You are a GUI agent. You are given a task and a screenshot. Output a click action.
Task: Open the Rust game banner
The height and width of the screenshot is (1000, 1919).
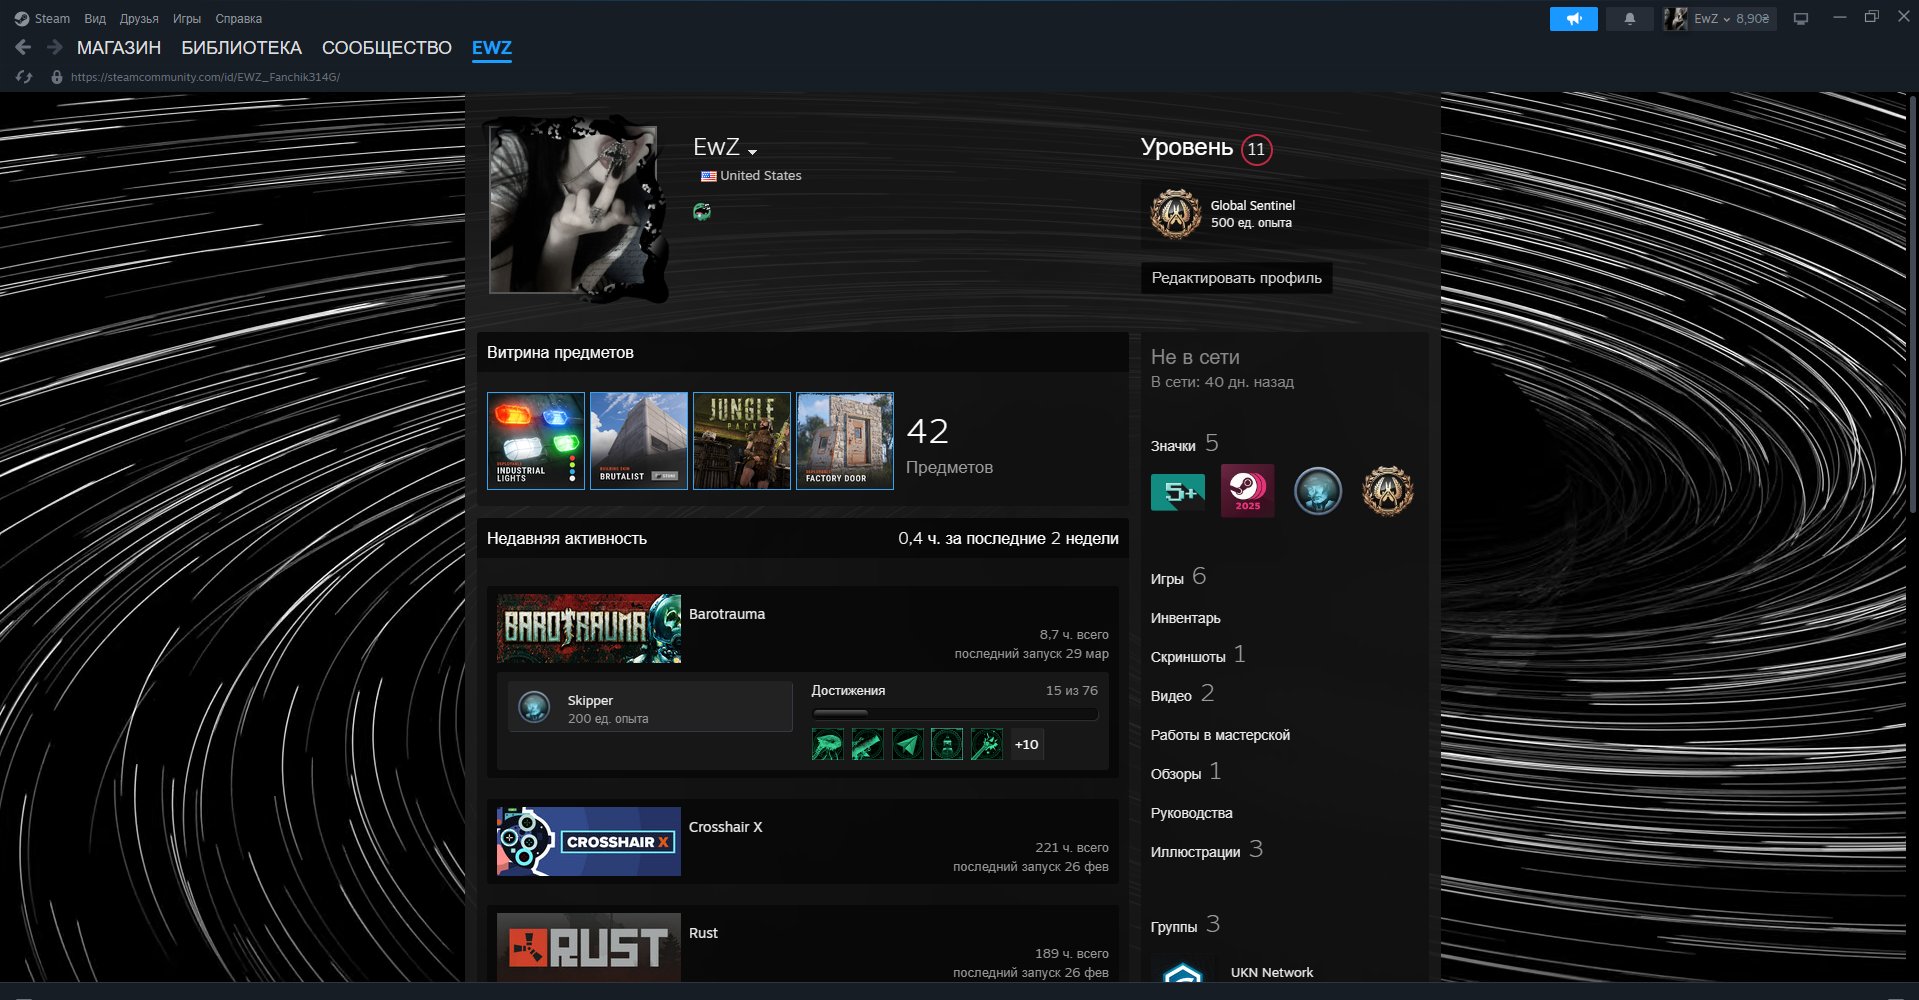tap(589, 947)
